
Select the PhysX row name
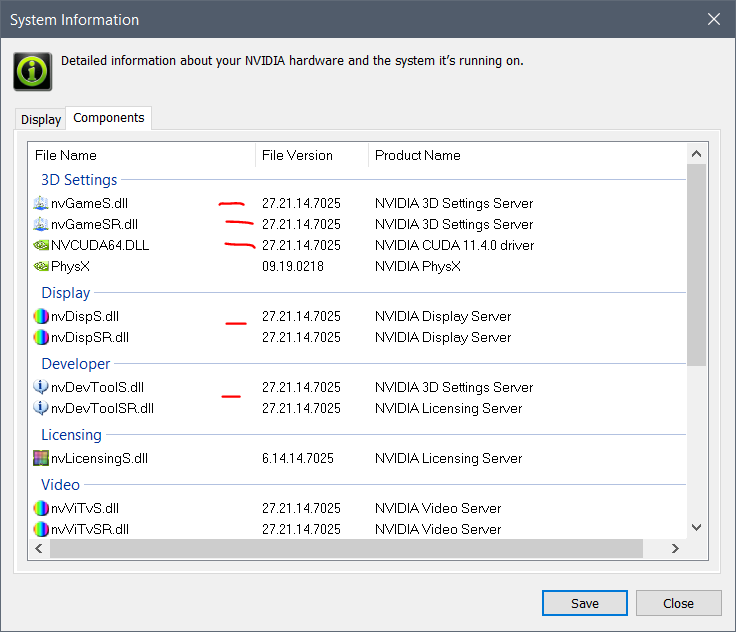click(x=70, y=266)
